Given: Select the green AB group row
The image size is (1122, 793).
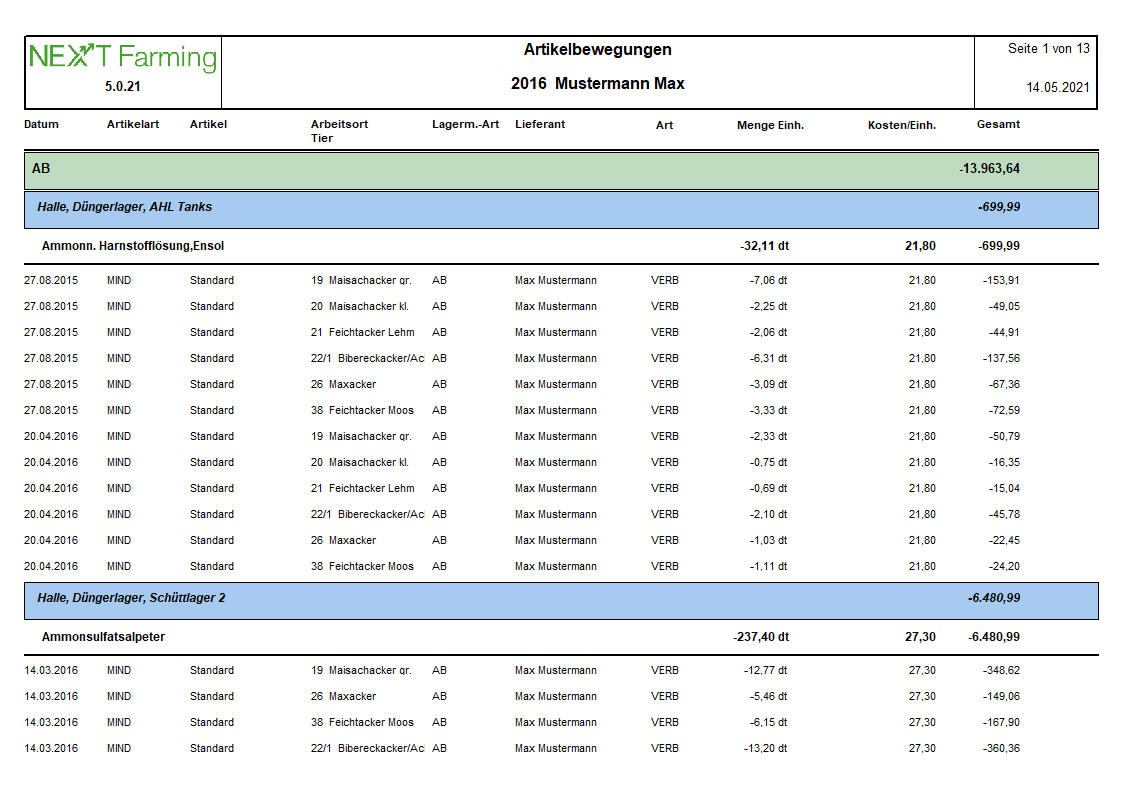Looking at the screenshot, I should (x=560, y=169).
